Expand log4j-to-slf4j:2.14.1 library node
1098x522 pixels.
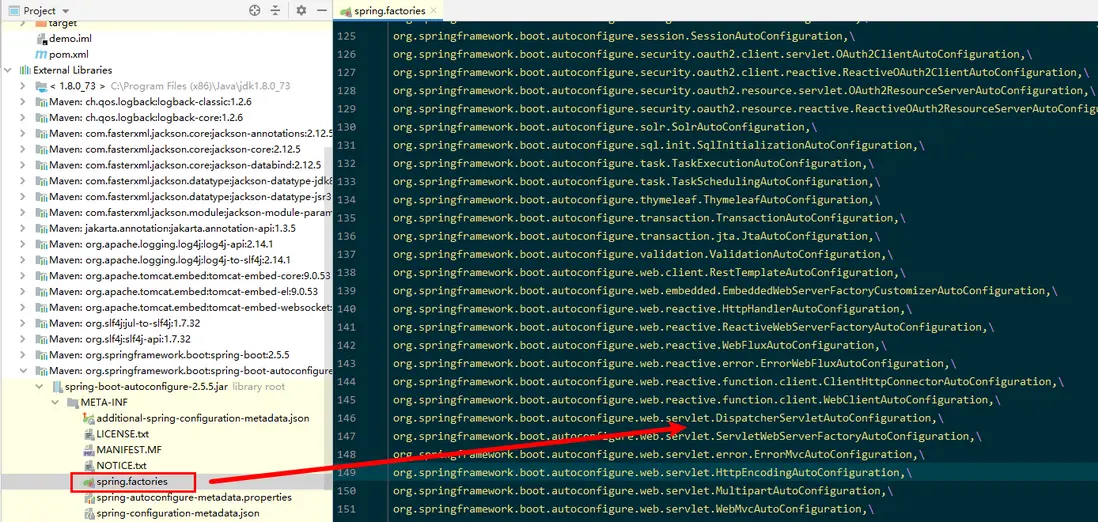click(24, 260)
